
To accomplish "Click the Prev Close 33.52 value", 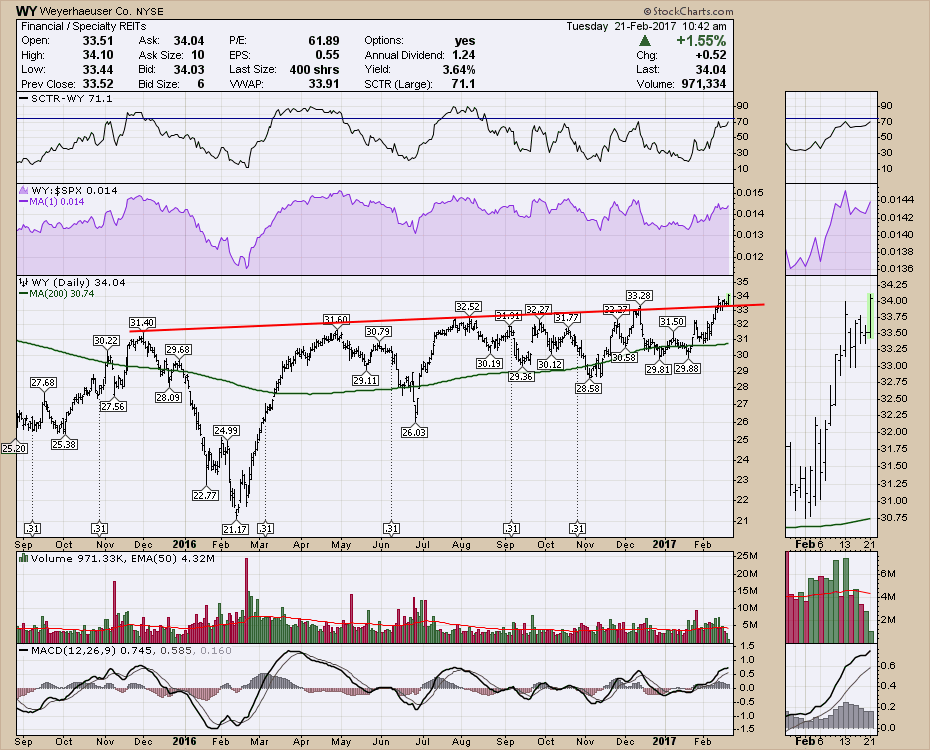I will click(x=97, y=84).
